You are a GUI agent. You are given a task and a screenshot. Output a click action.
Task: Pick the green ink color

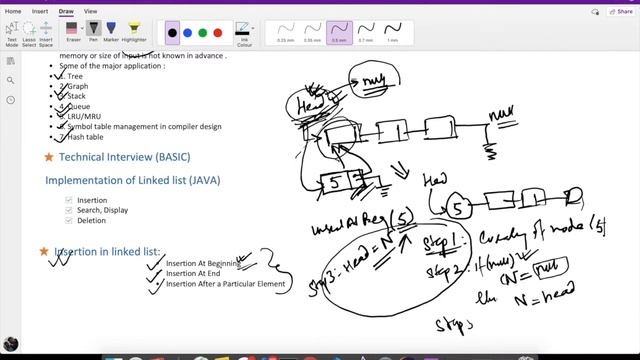(202, 33)
